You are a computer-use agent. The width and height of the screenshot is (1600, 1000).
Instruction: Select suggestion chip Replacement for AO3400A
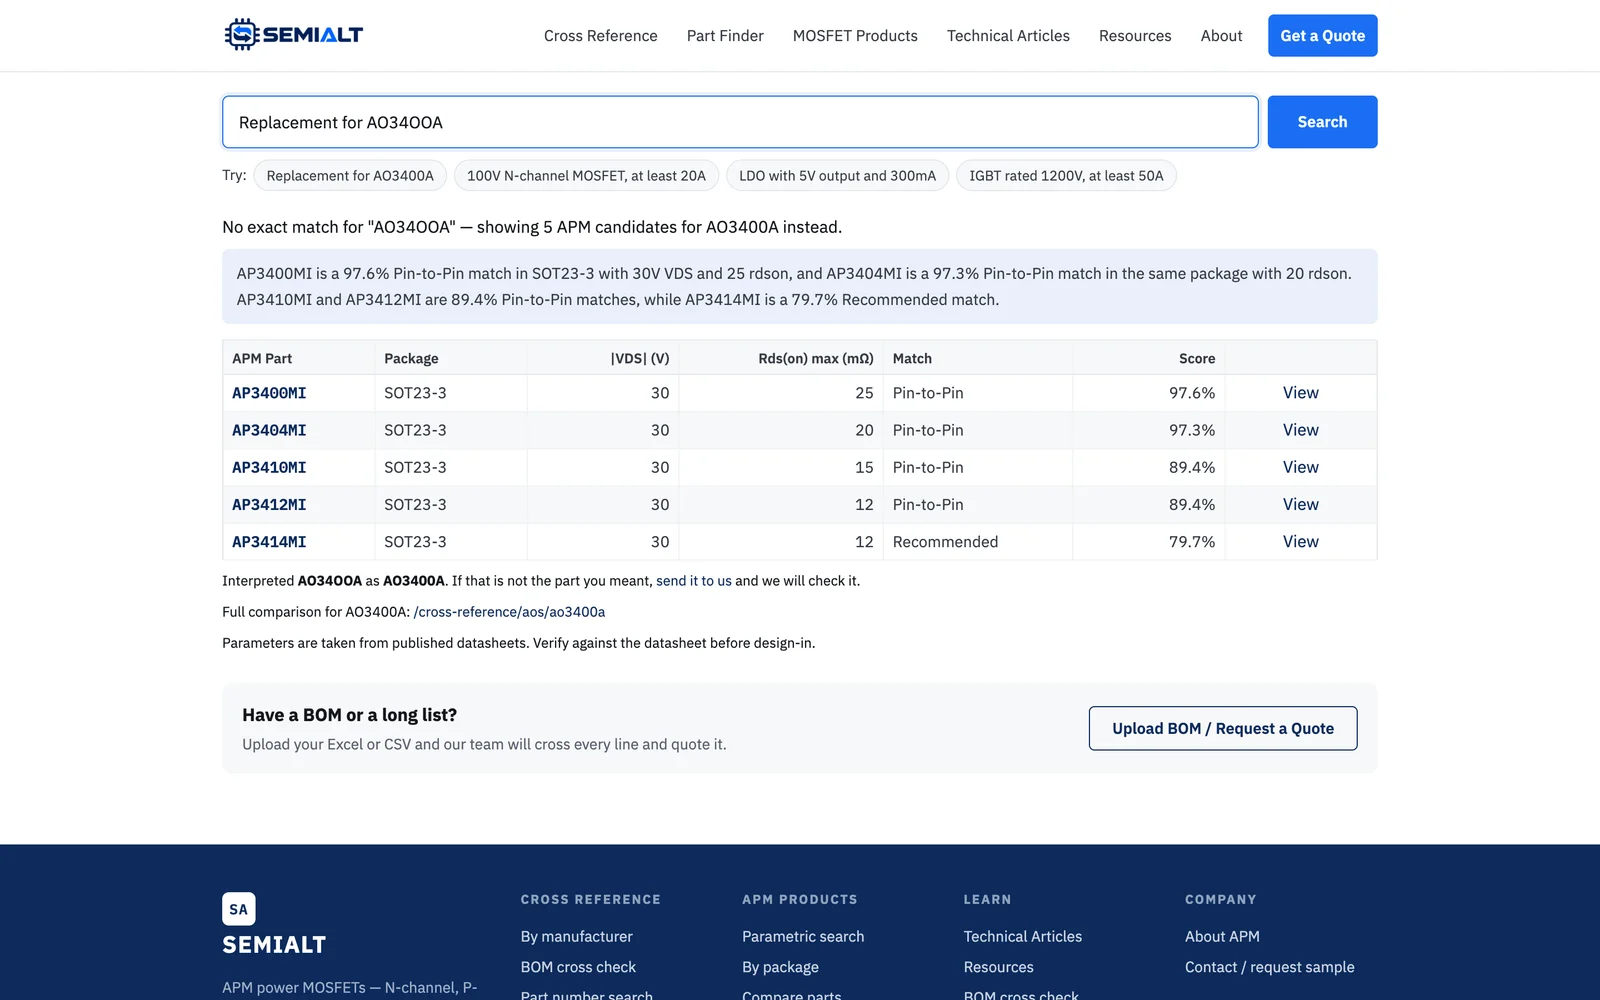pos(350,176)
